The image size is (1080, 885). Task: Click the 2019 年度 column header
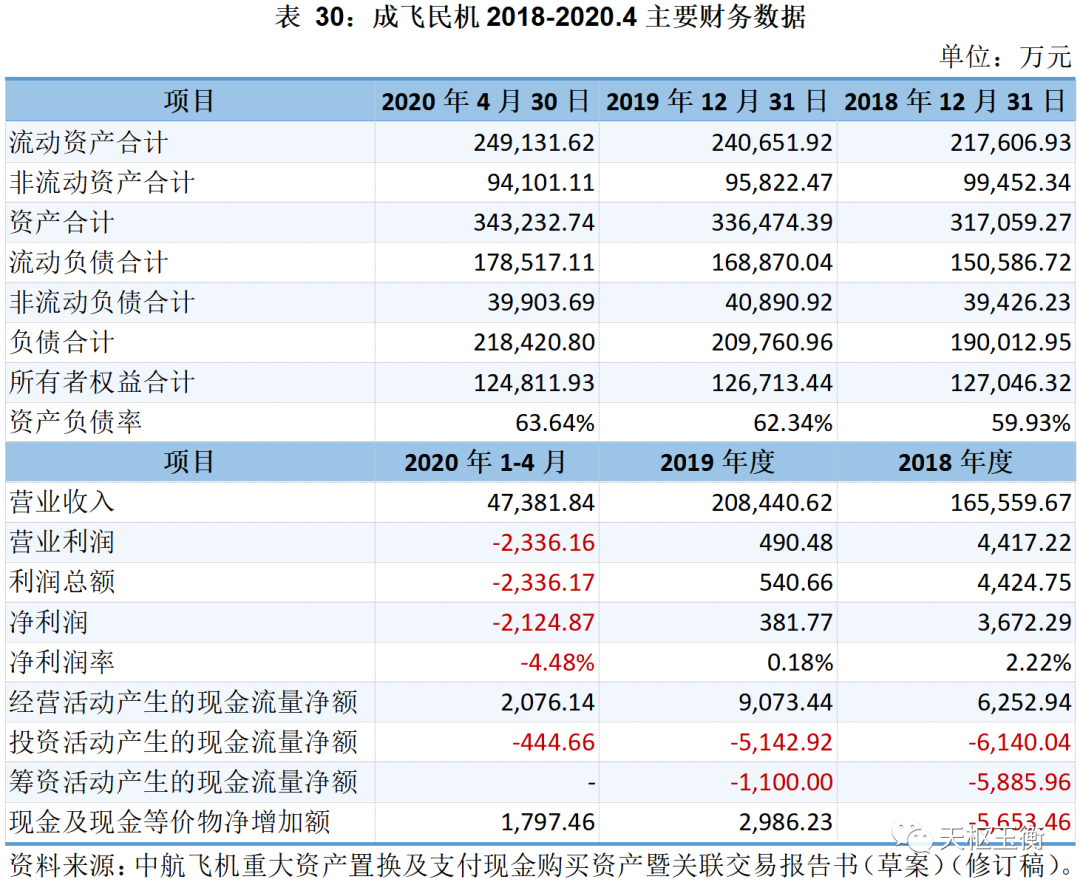tap(717, 462)
